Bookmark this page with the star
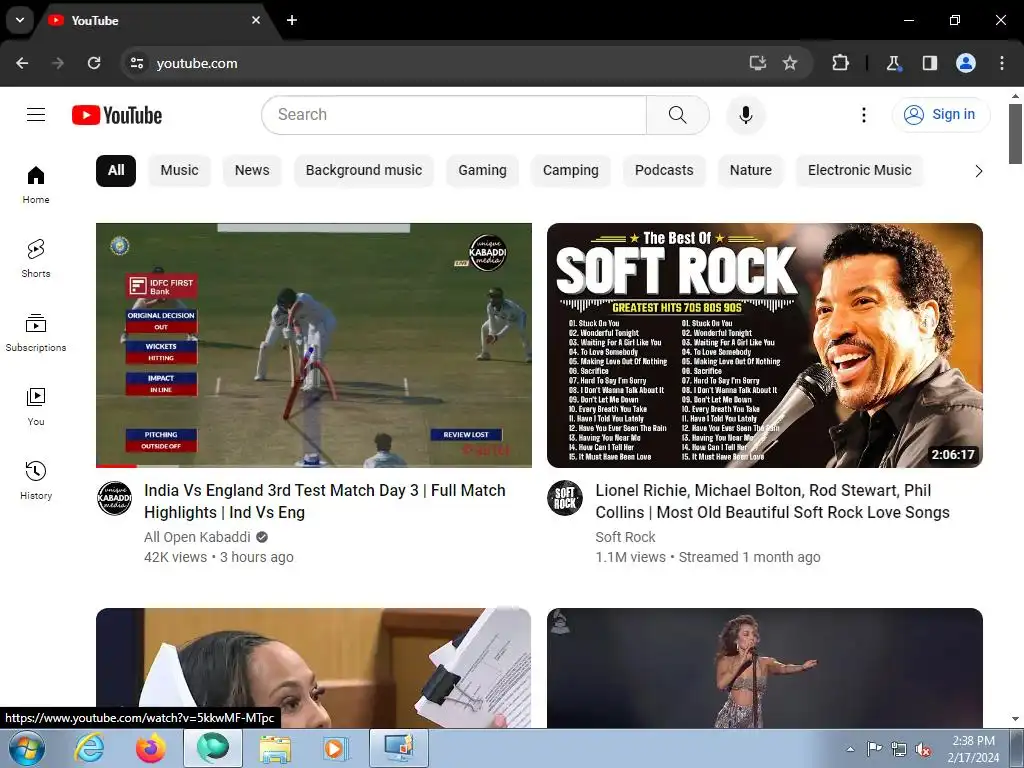Viewport: 1024px width, 768px height. pyautogui.click(x=790, y=63)
